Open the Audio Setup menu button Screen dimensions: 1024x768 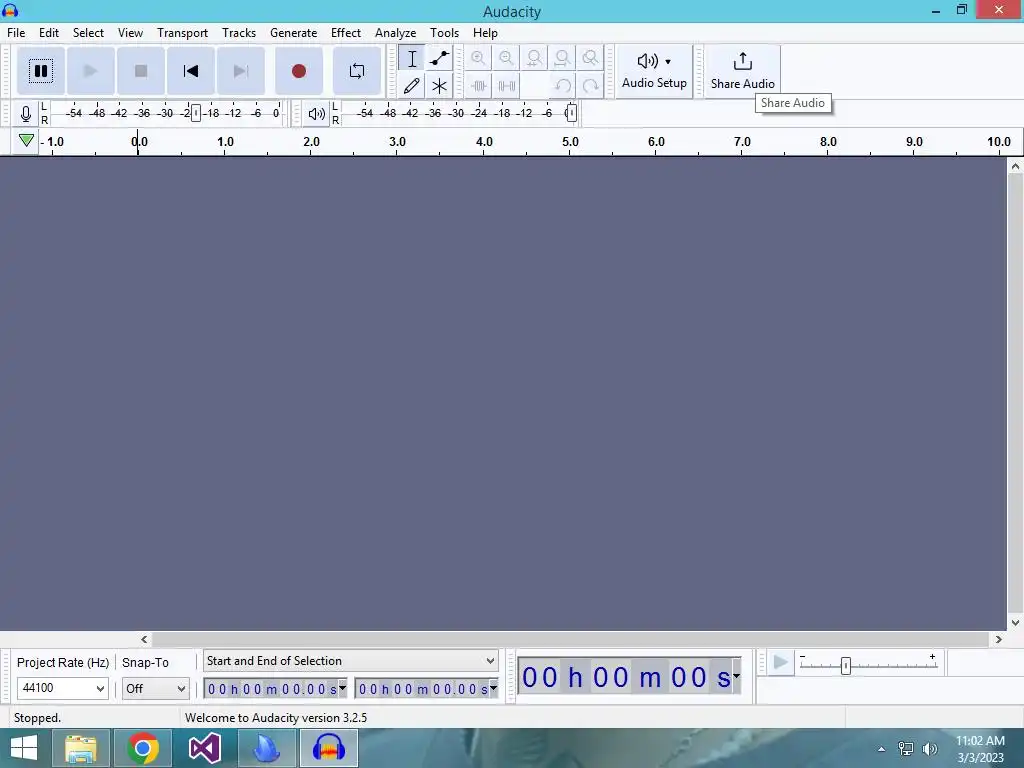[x=654, y=71]
